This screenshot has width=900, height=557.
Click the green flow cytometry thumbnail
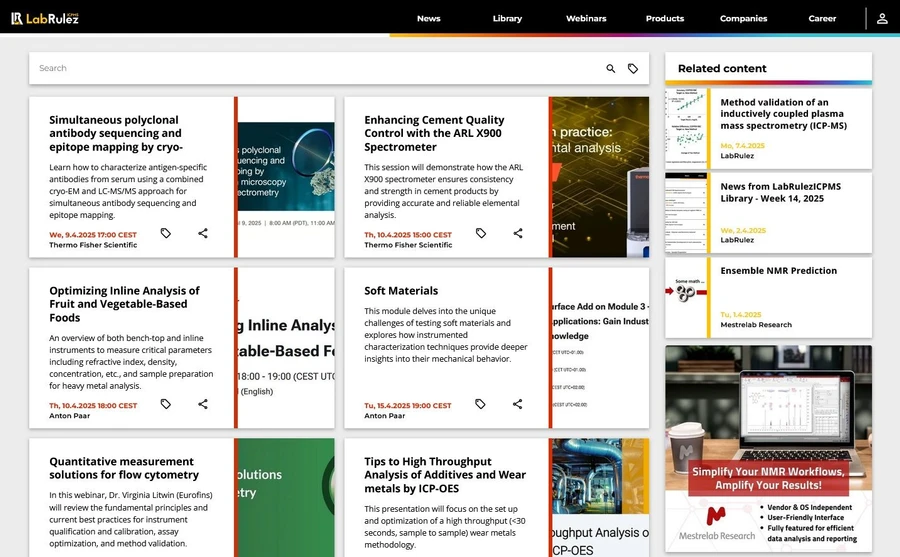(286, 498)
